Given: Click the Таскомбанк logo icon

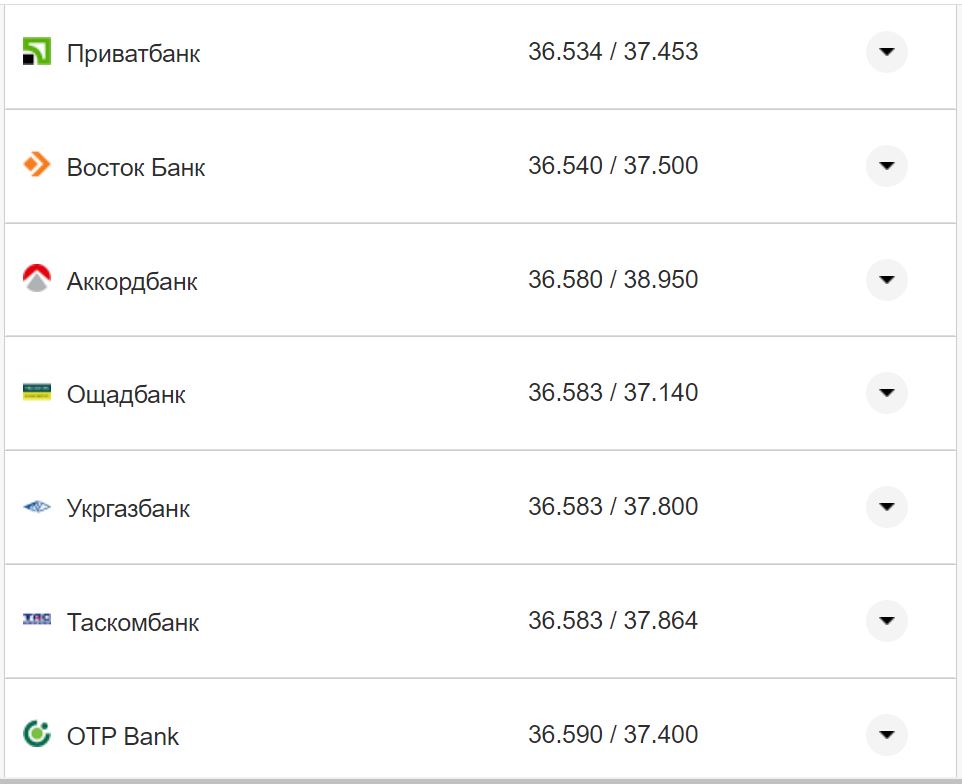Looking at the screenshot, I should (36, 620).
